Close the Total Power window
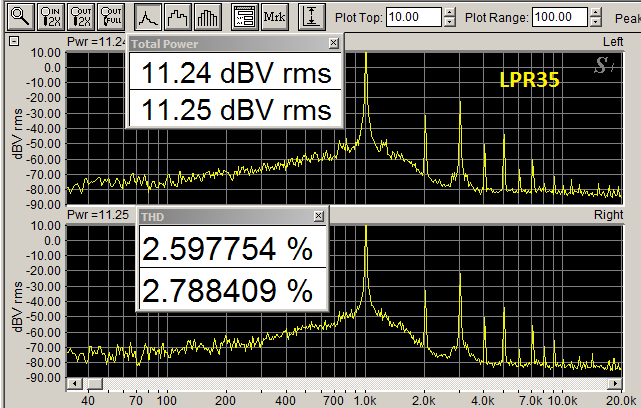The width and height of the screenshot is (641, 408). [334, 43]
